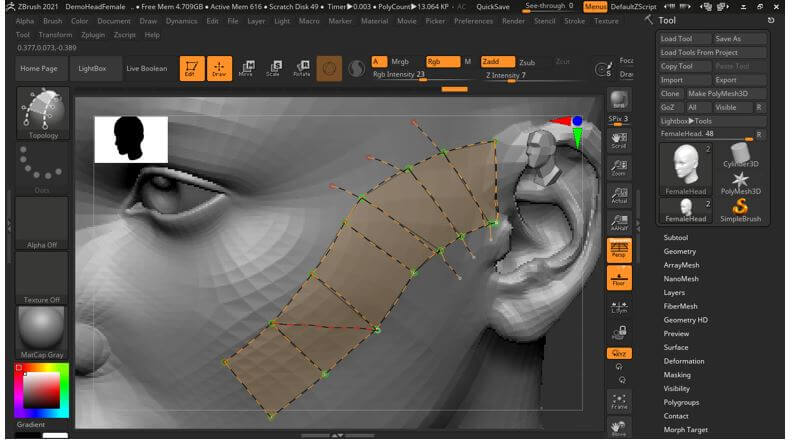Screen dimensions: 798x445
Task: Open the Dots stroke selector
Action: tap(42, 168)
